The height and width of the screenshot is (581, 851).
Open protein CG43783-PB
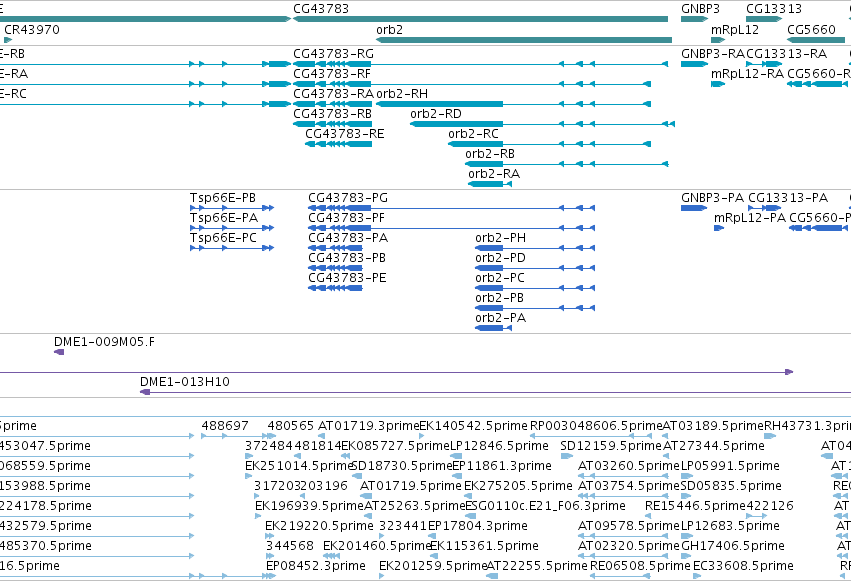click(347, 258)
